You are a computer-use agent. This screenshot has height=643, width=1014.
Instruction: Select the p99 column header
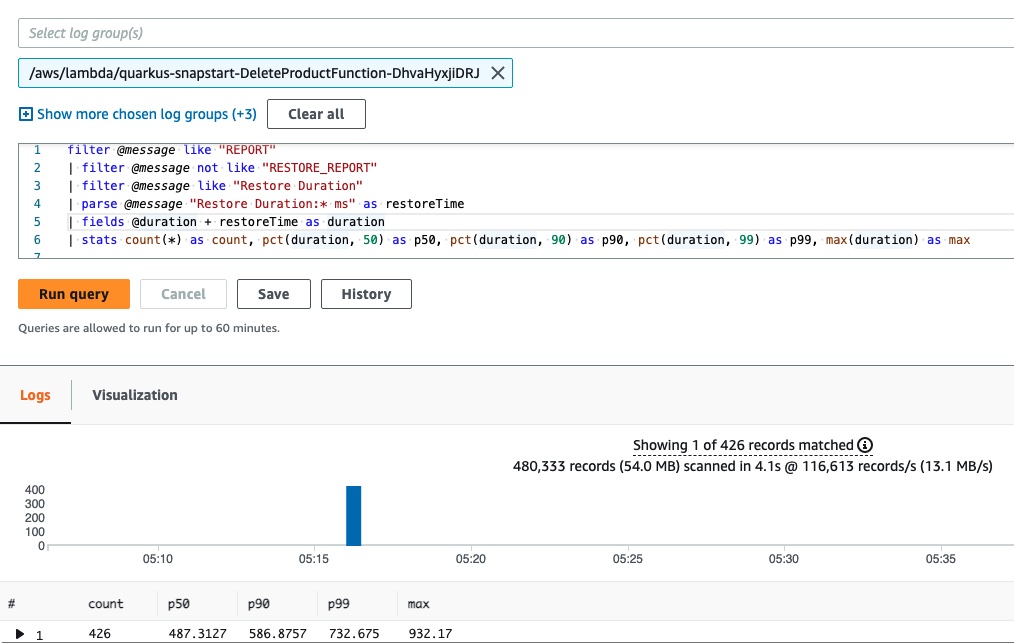338,604
